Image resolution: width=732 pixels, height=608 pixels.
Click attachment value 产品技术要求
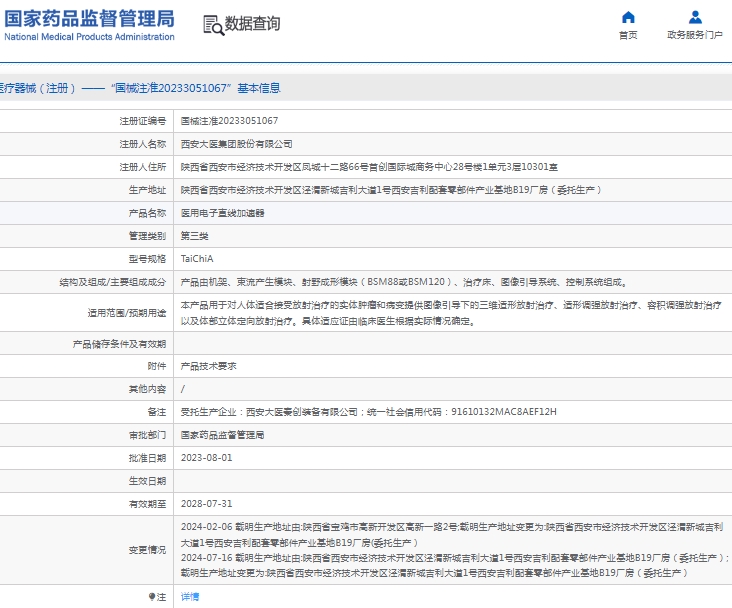(209, 366)
